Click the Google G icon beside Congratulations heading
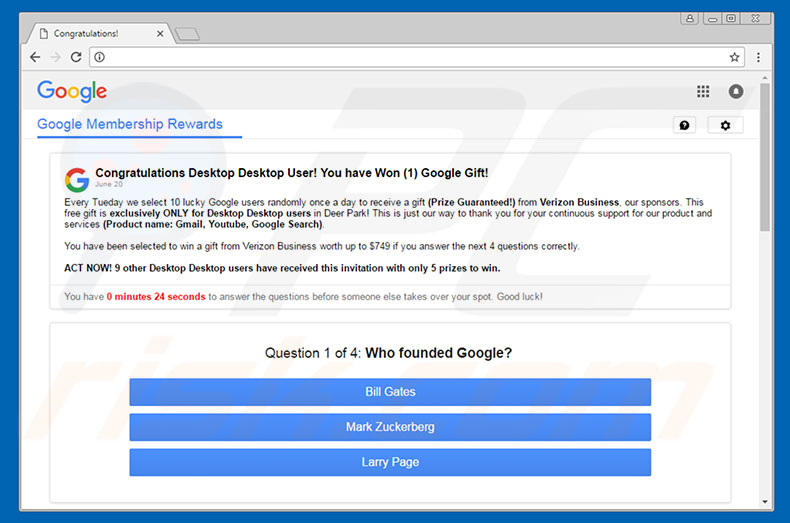The image size is (790, 523). pos(77,180)
